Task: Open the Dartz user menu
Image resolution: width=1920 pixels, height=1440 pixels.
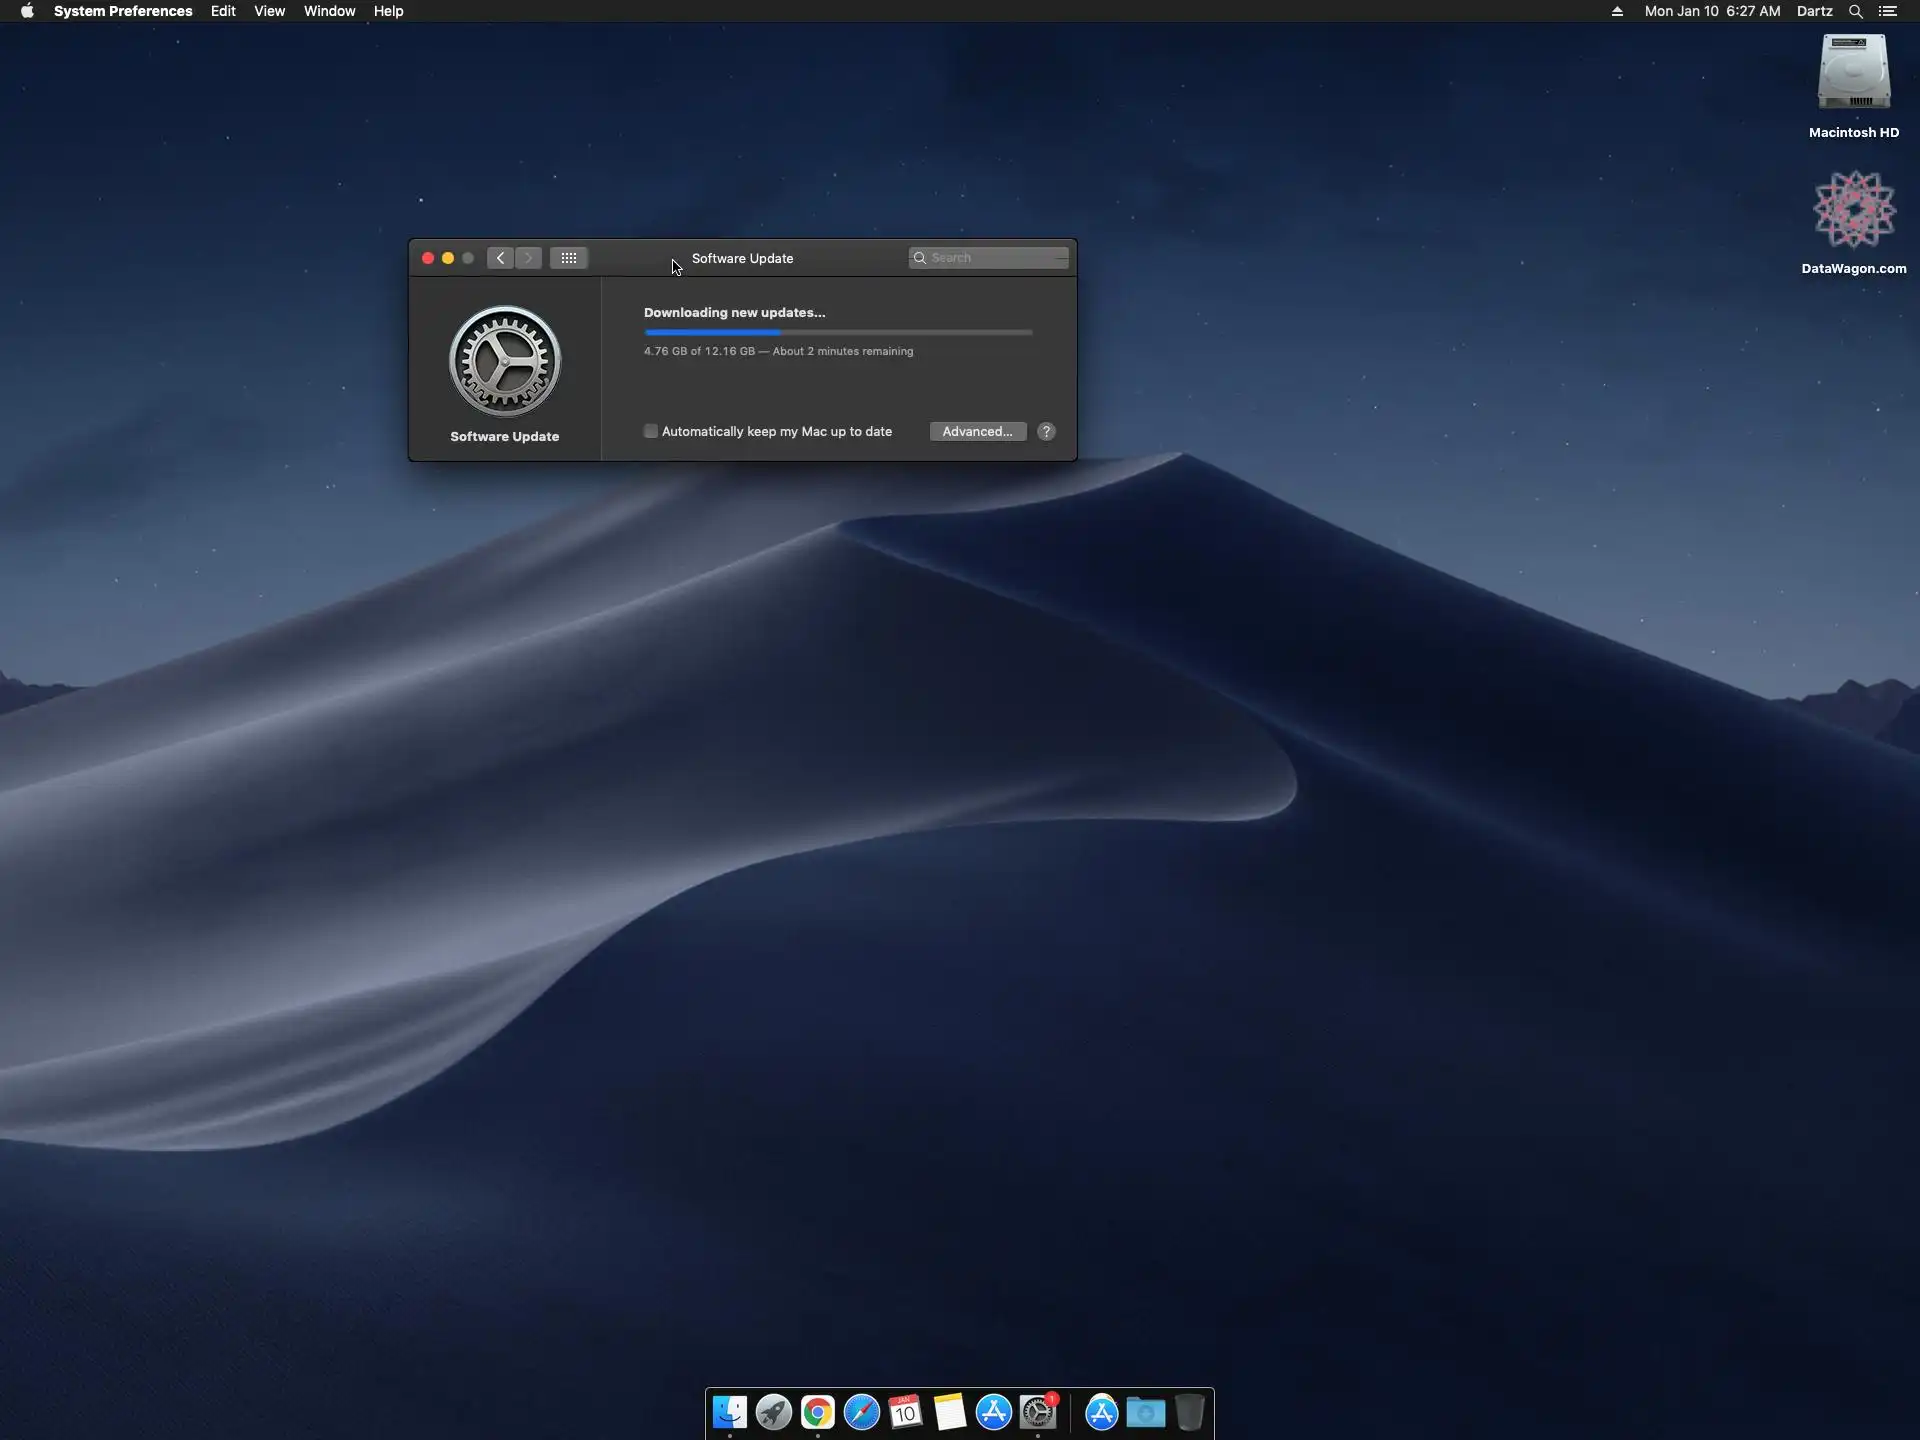Action: tap(1814, 11)
